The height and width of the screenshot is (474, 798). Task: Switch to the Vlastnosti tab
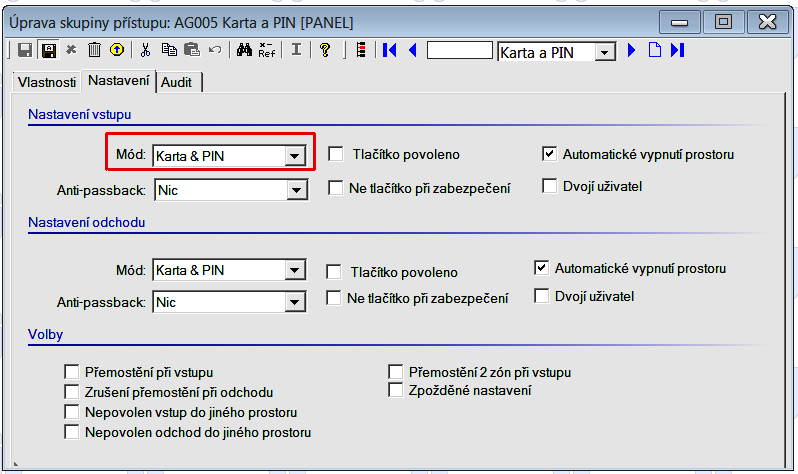[x=46, y=82]
